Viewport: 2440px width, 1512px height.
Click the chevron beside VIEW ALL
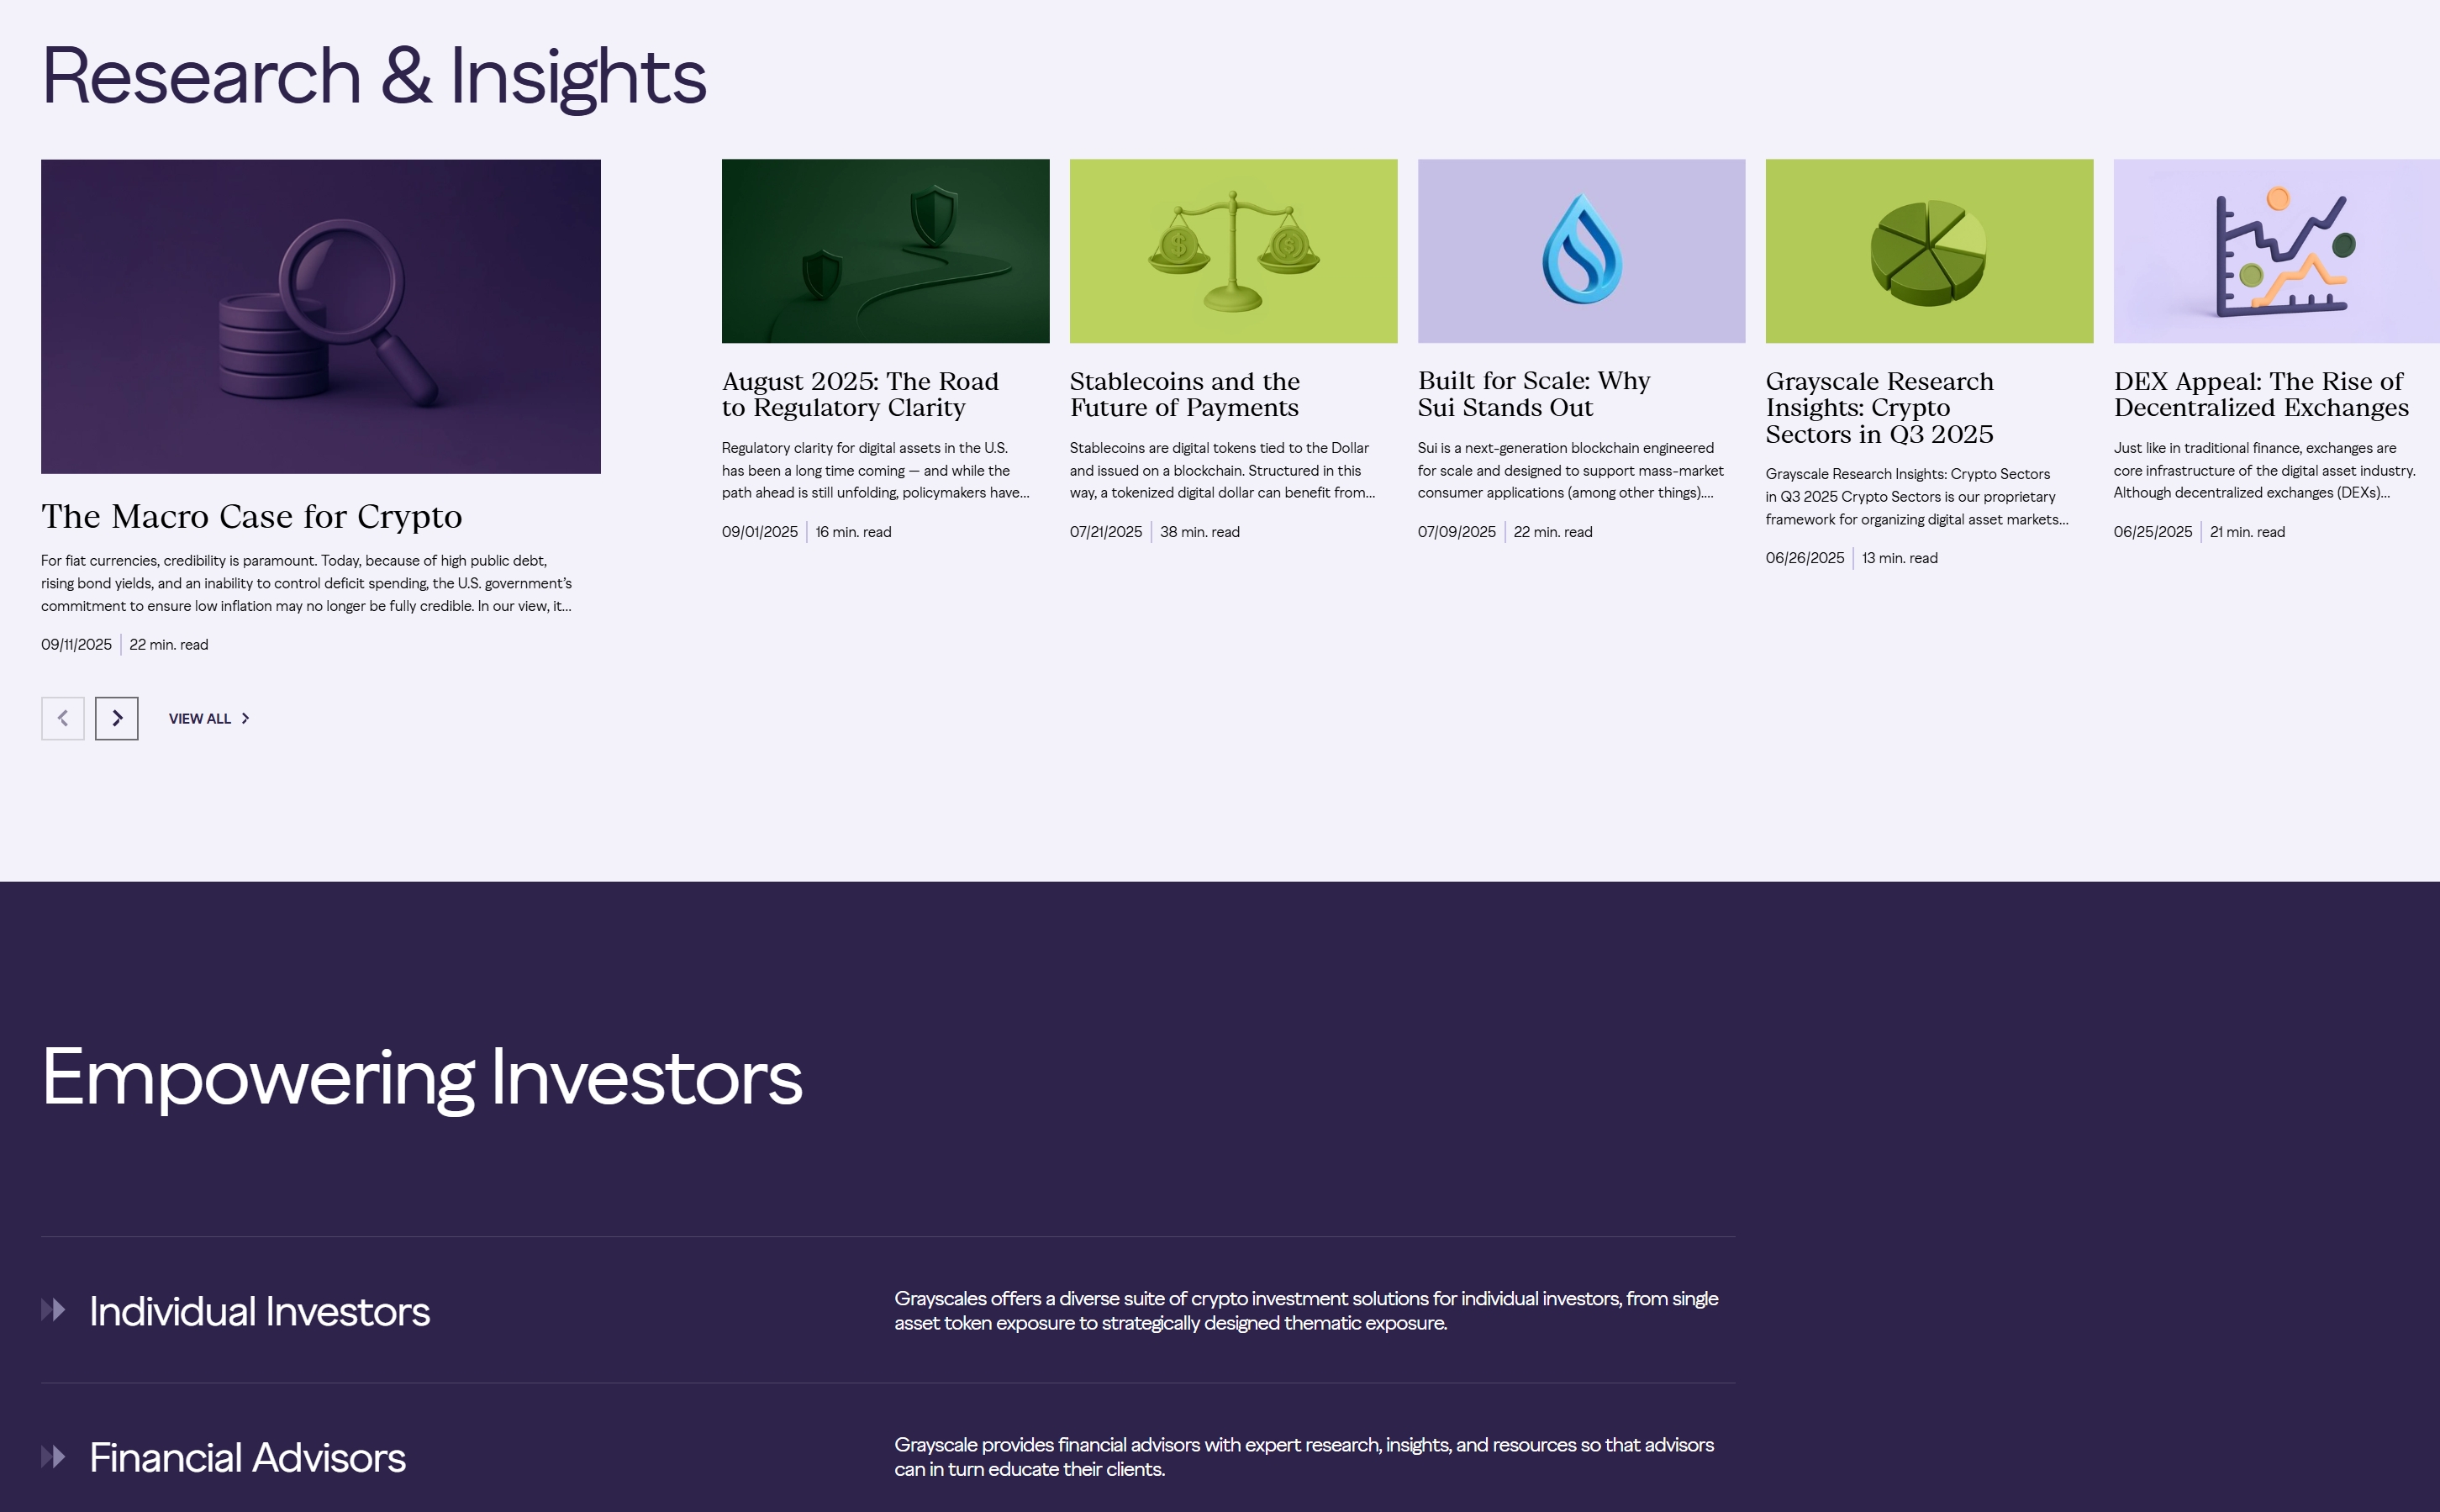pos(245,718)
